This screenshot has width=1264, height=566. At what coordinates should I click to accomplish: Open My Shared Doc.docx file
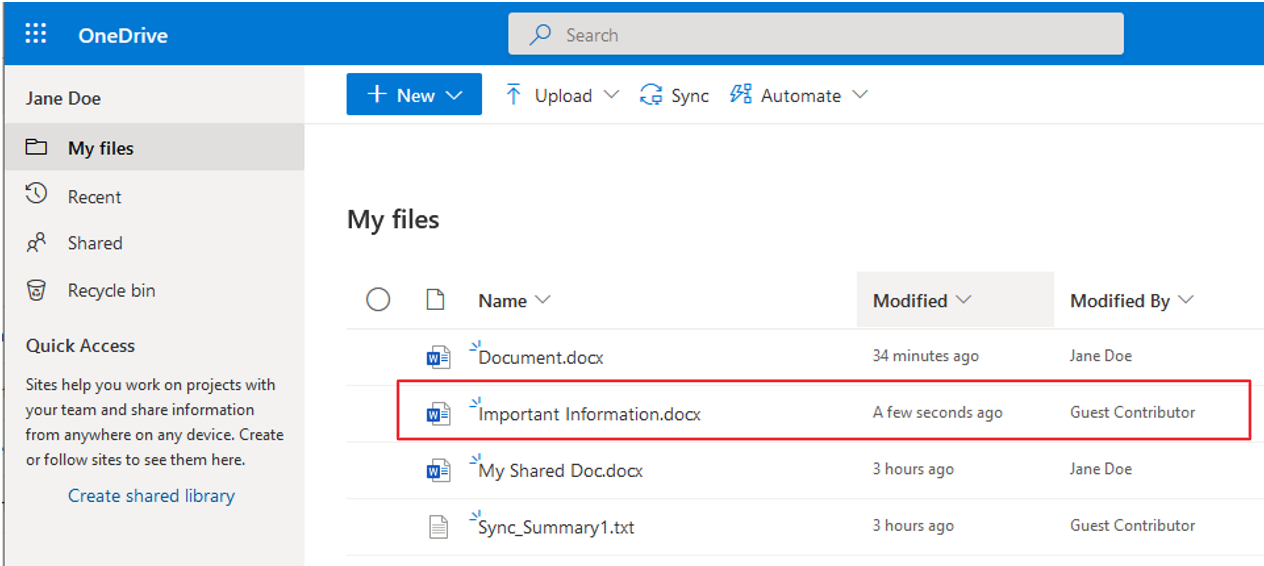tap(560, 471)
